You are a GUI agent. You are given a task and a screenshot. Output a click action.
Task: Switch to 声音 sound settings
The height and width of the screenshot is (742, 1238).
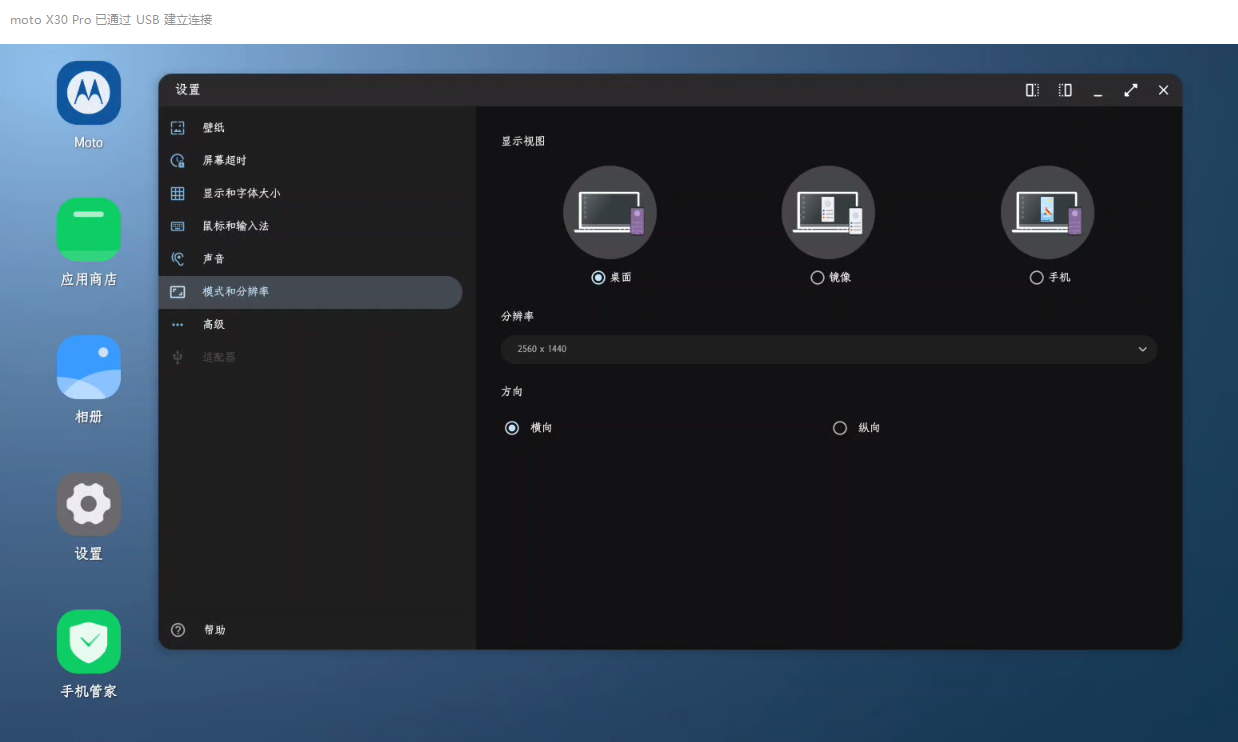[x=310, y=259]
